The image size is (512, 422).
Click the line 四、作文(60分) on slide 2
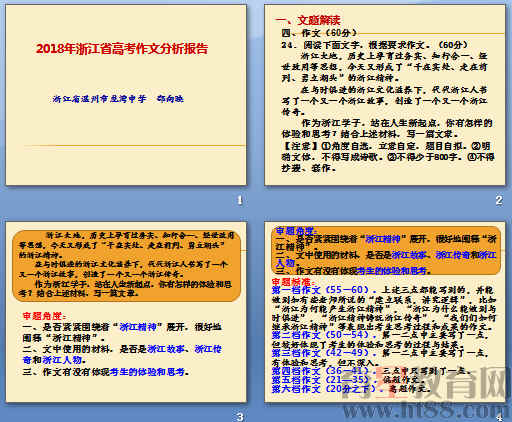[x=319, y=33]
